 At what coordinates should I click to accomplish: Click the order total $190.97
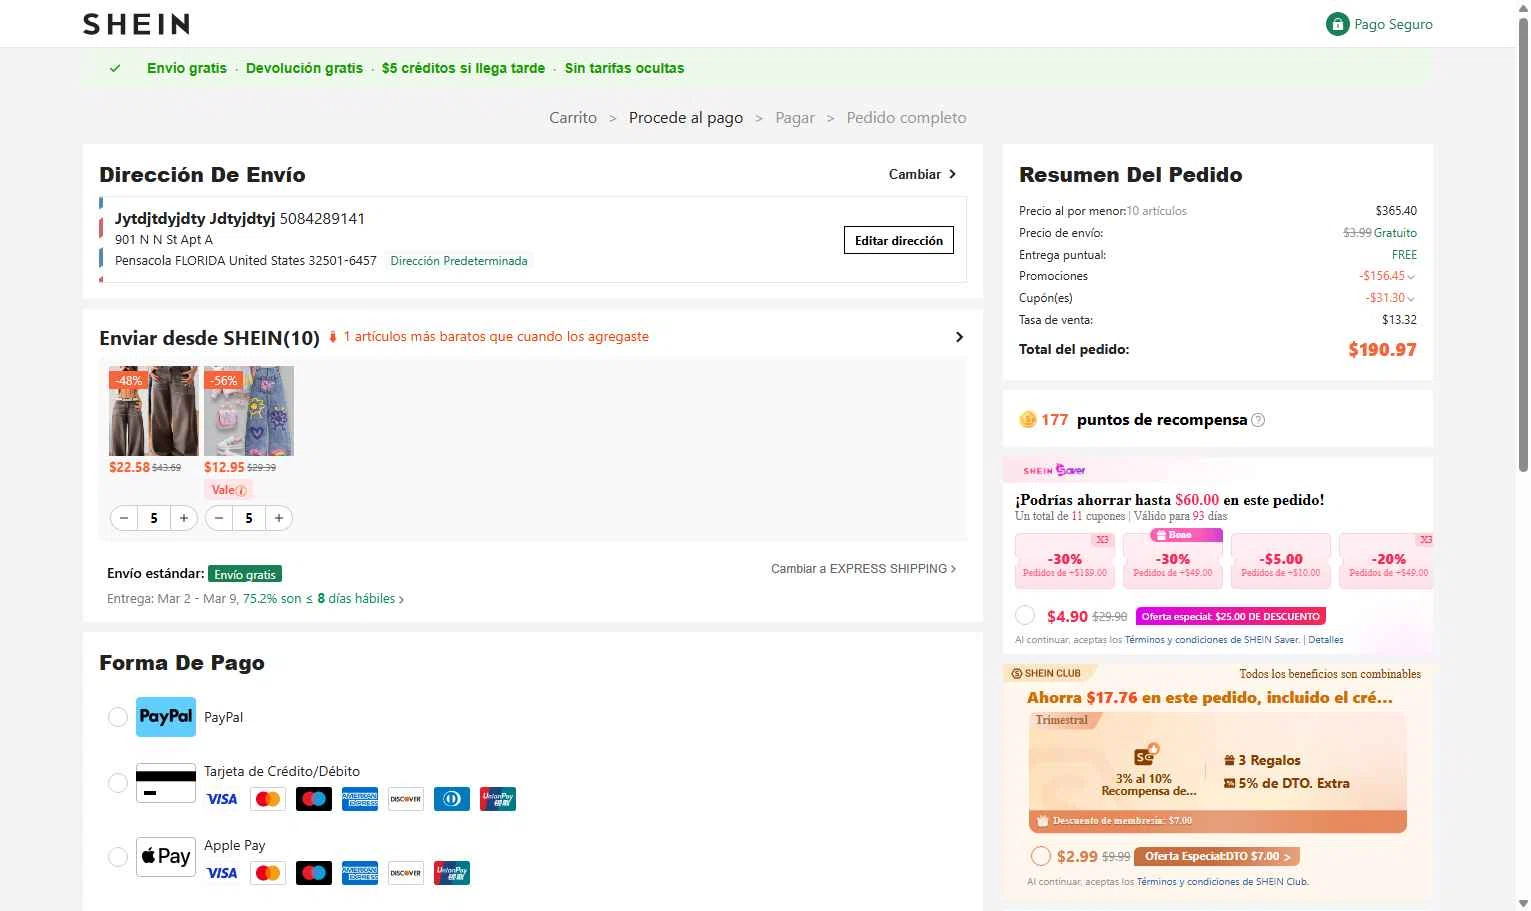click(x=1382, y=350)
